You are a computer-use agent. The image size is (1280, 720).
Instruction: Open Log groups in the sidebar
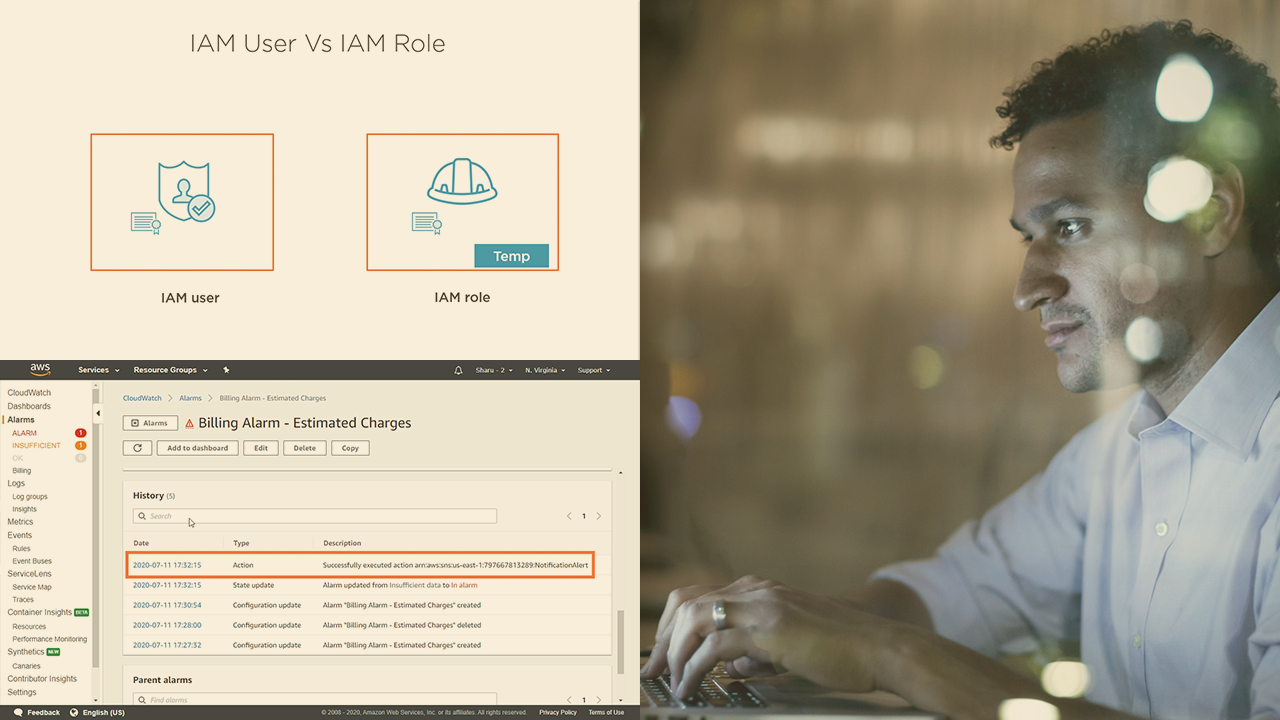[29, 496]
